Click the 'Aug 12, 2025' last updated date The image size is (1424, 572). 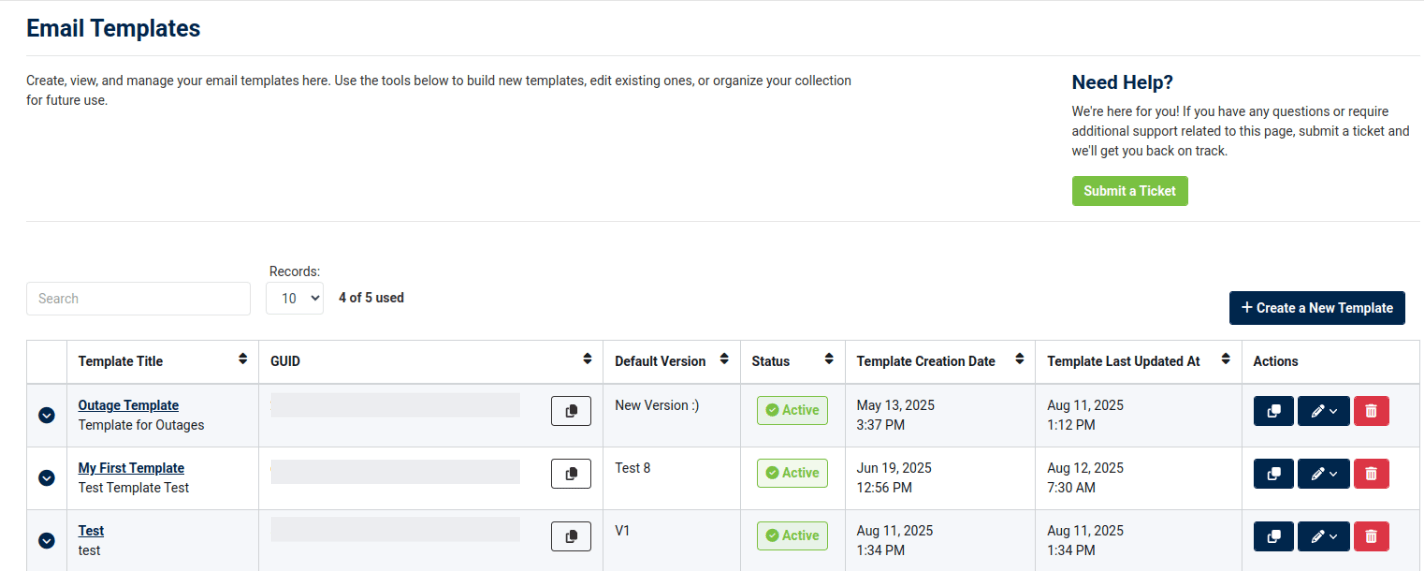click(1085, 468)
